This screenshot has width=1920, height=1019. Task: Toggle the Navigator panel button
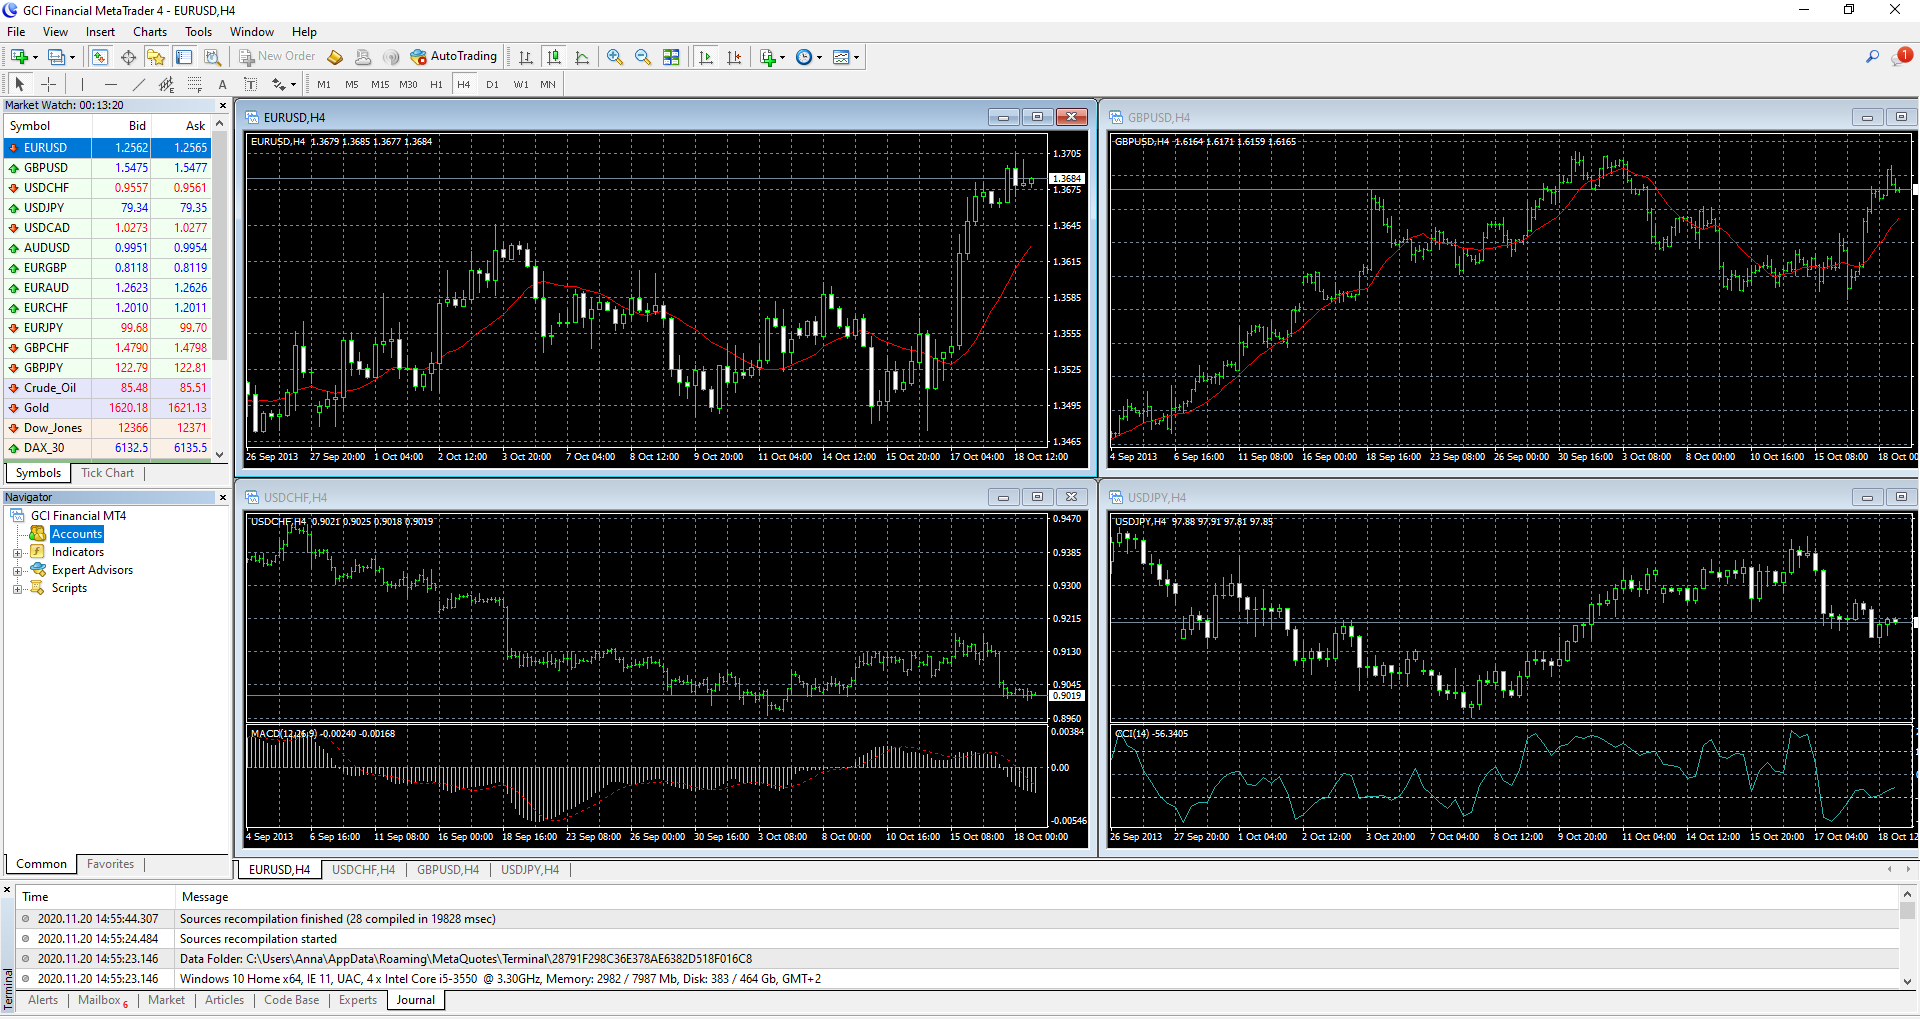click(x=156, y=57)
